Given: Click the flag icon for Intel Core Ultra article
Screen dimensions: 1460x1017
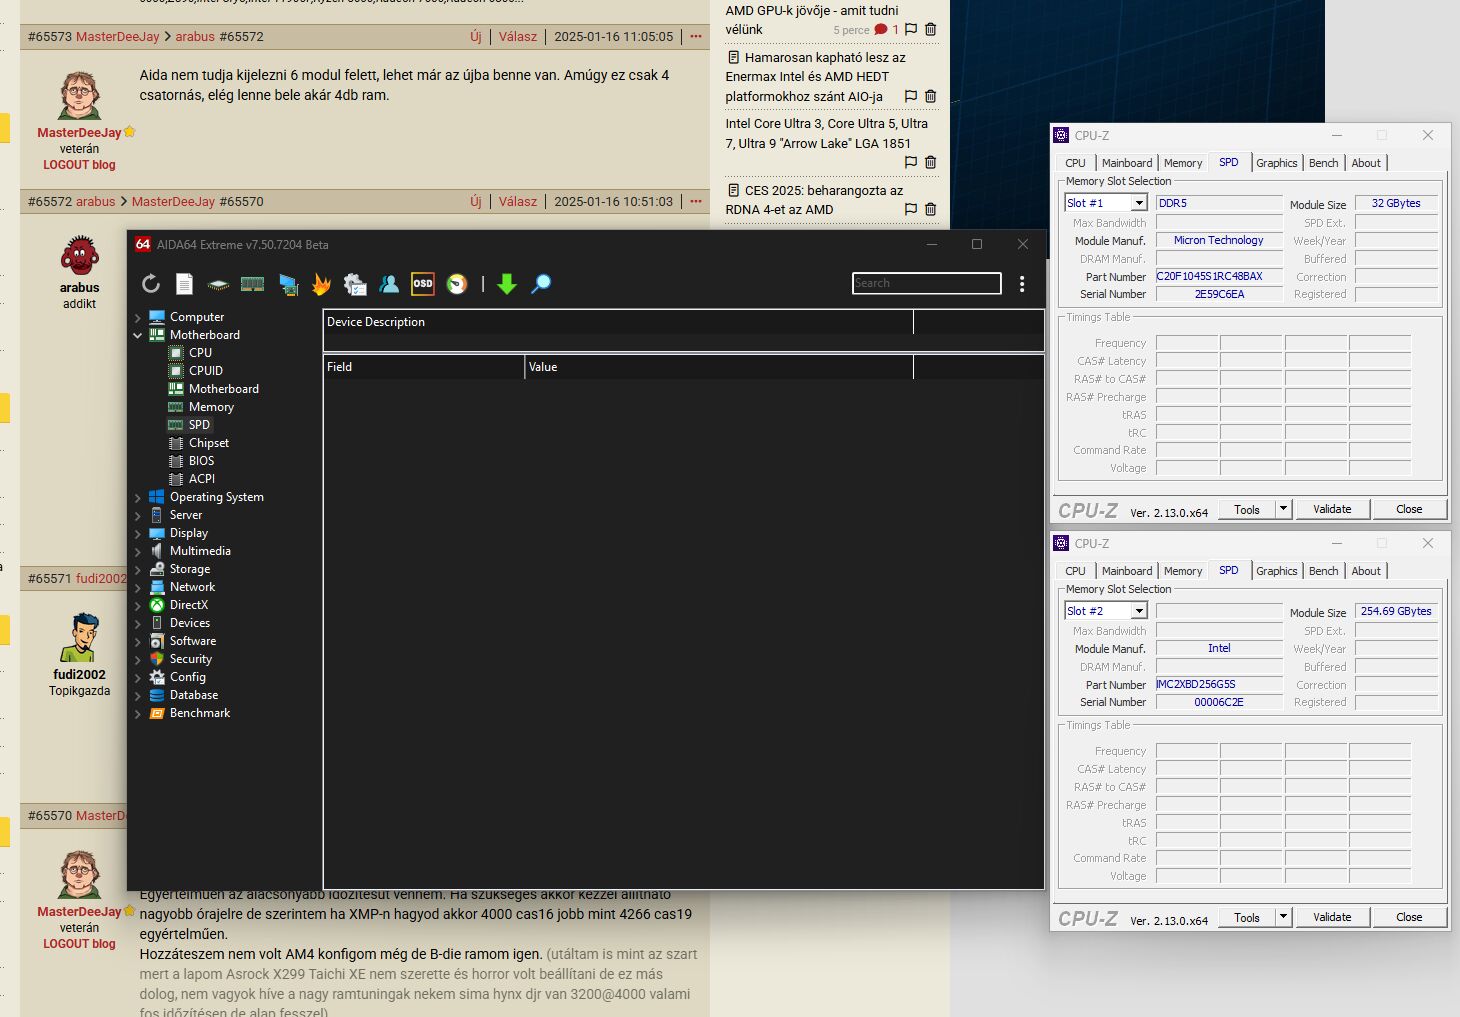Looking at the screenshot, I should [911, 162].
